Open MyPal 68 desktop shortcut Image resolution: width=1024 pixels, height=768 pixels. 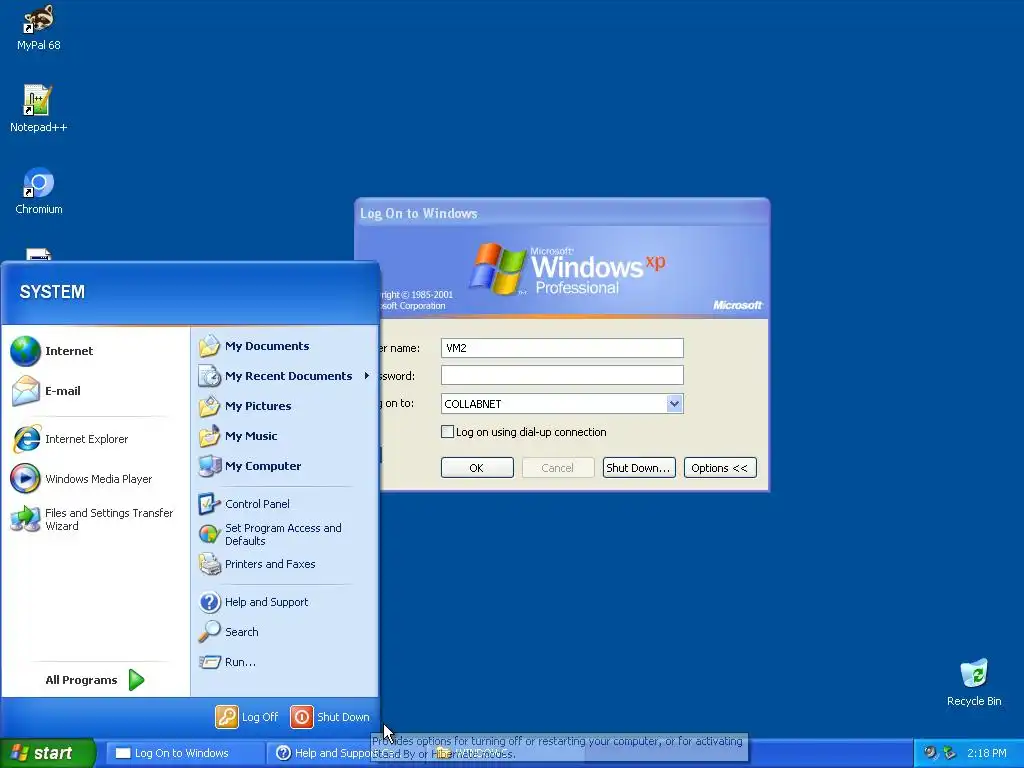[x=39, y=27]
